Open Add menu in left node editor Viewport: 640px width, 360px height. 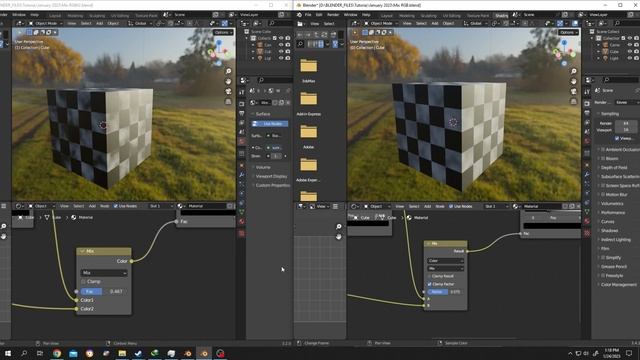(92, 206)
